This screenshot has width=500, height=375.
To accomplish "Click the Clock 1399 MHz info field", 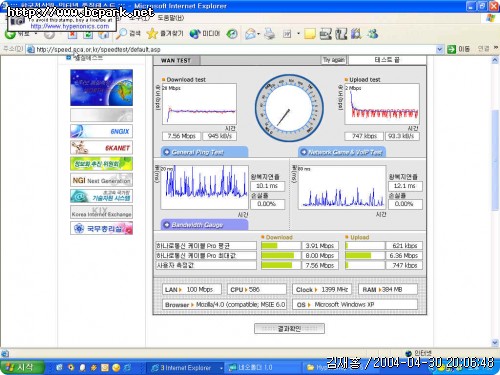I will pyautogui.click(x=322, y=289).
